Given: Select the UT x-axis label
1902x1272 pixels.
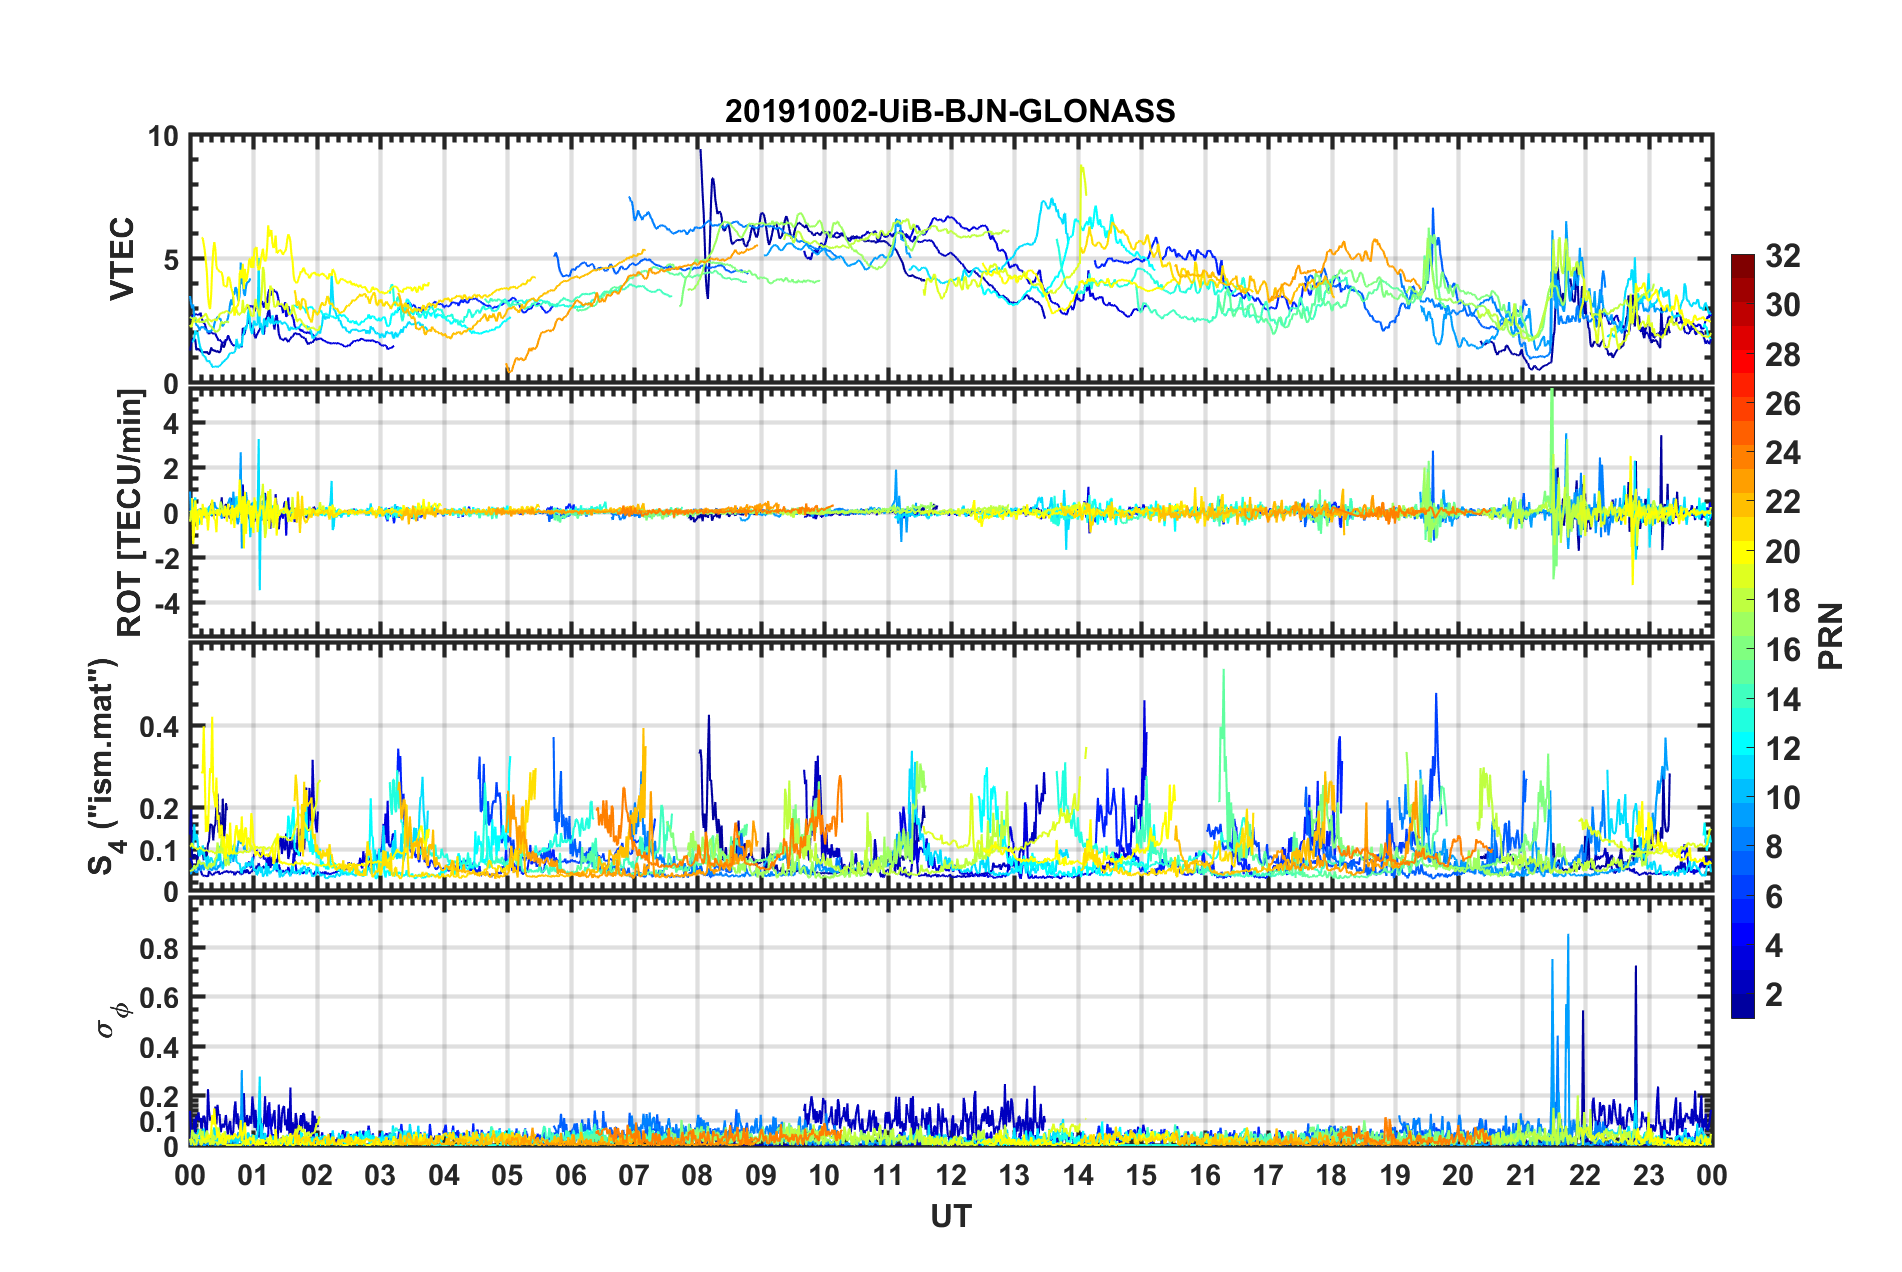Looking at the screenshot, I should pyautogui.click(x=950, y=1216).
